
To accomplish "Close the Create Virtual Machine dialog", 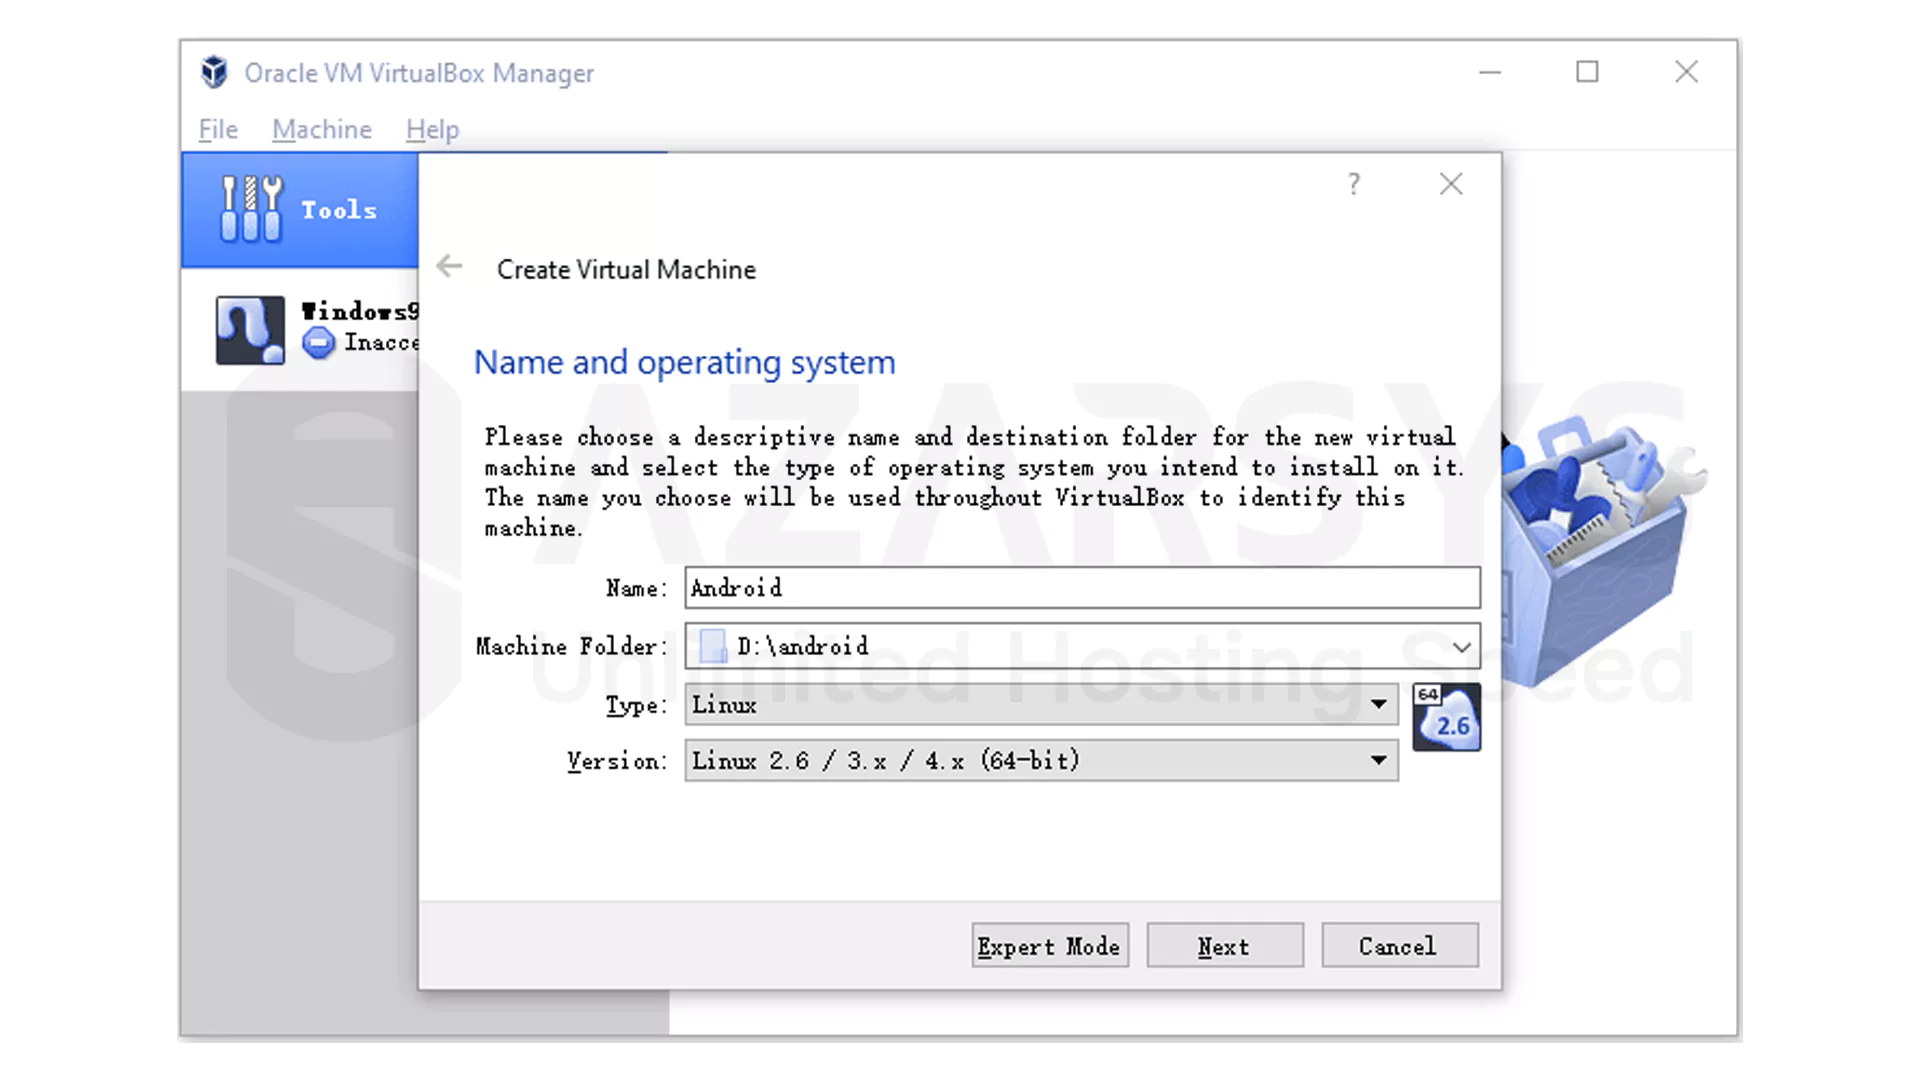I will coord(1450,184).
